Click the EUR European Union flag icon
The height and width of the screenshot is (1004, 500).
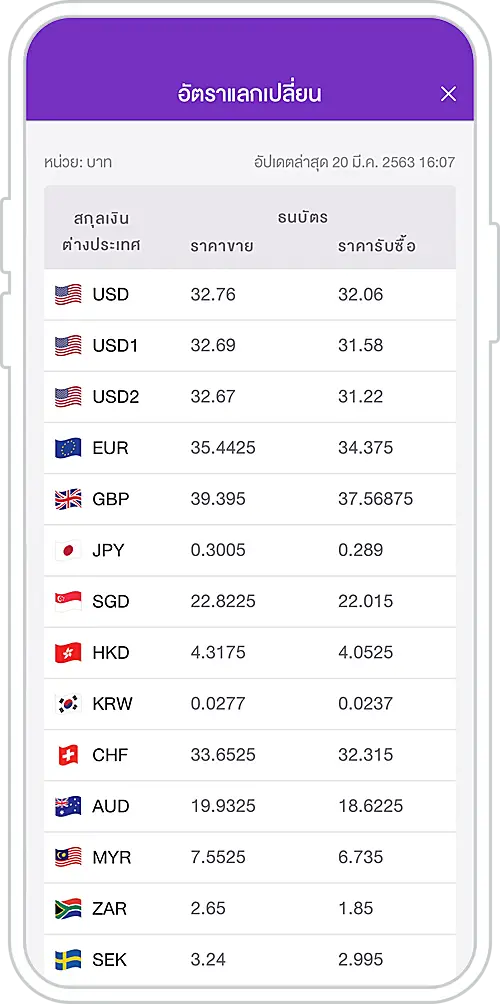[x=68, y=448]
